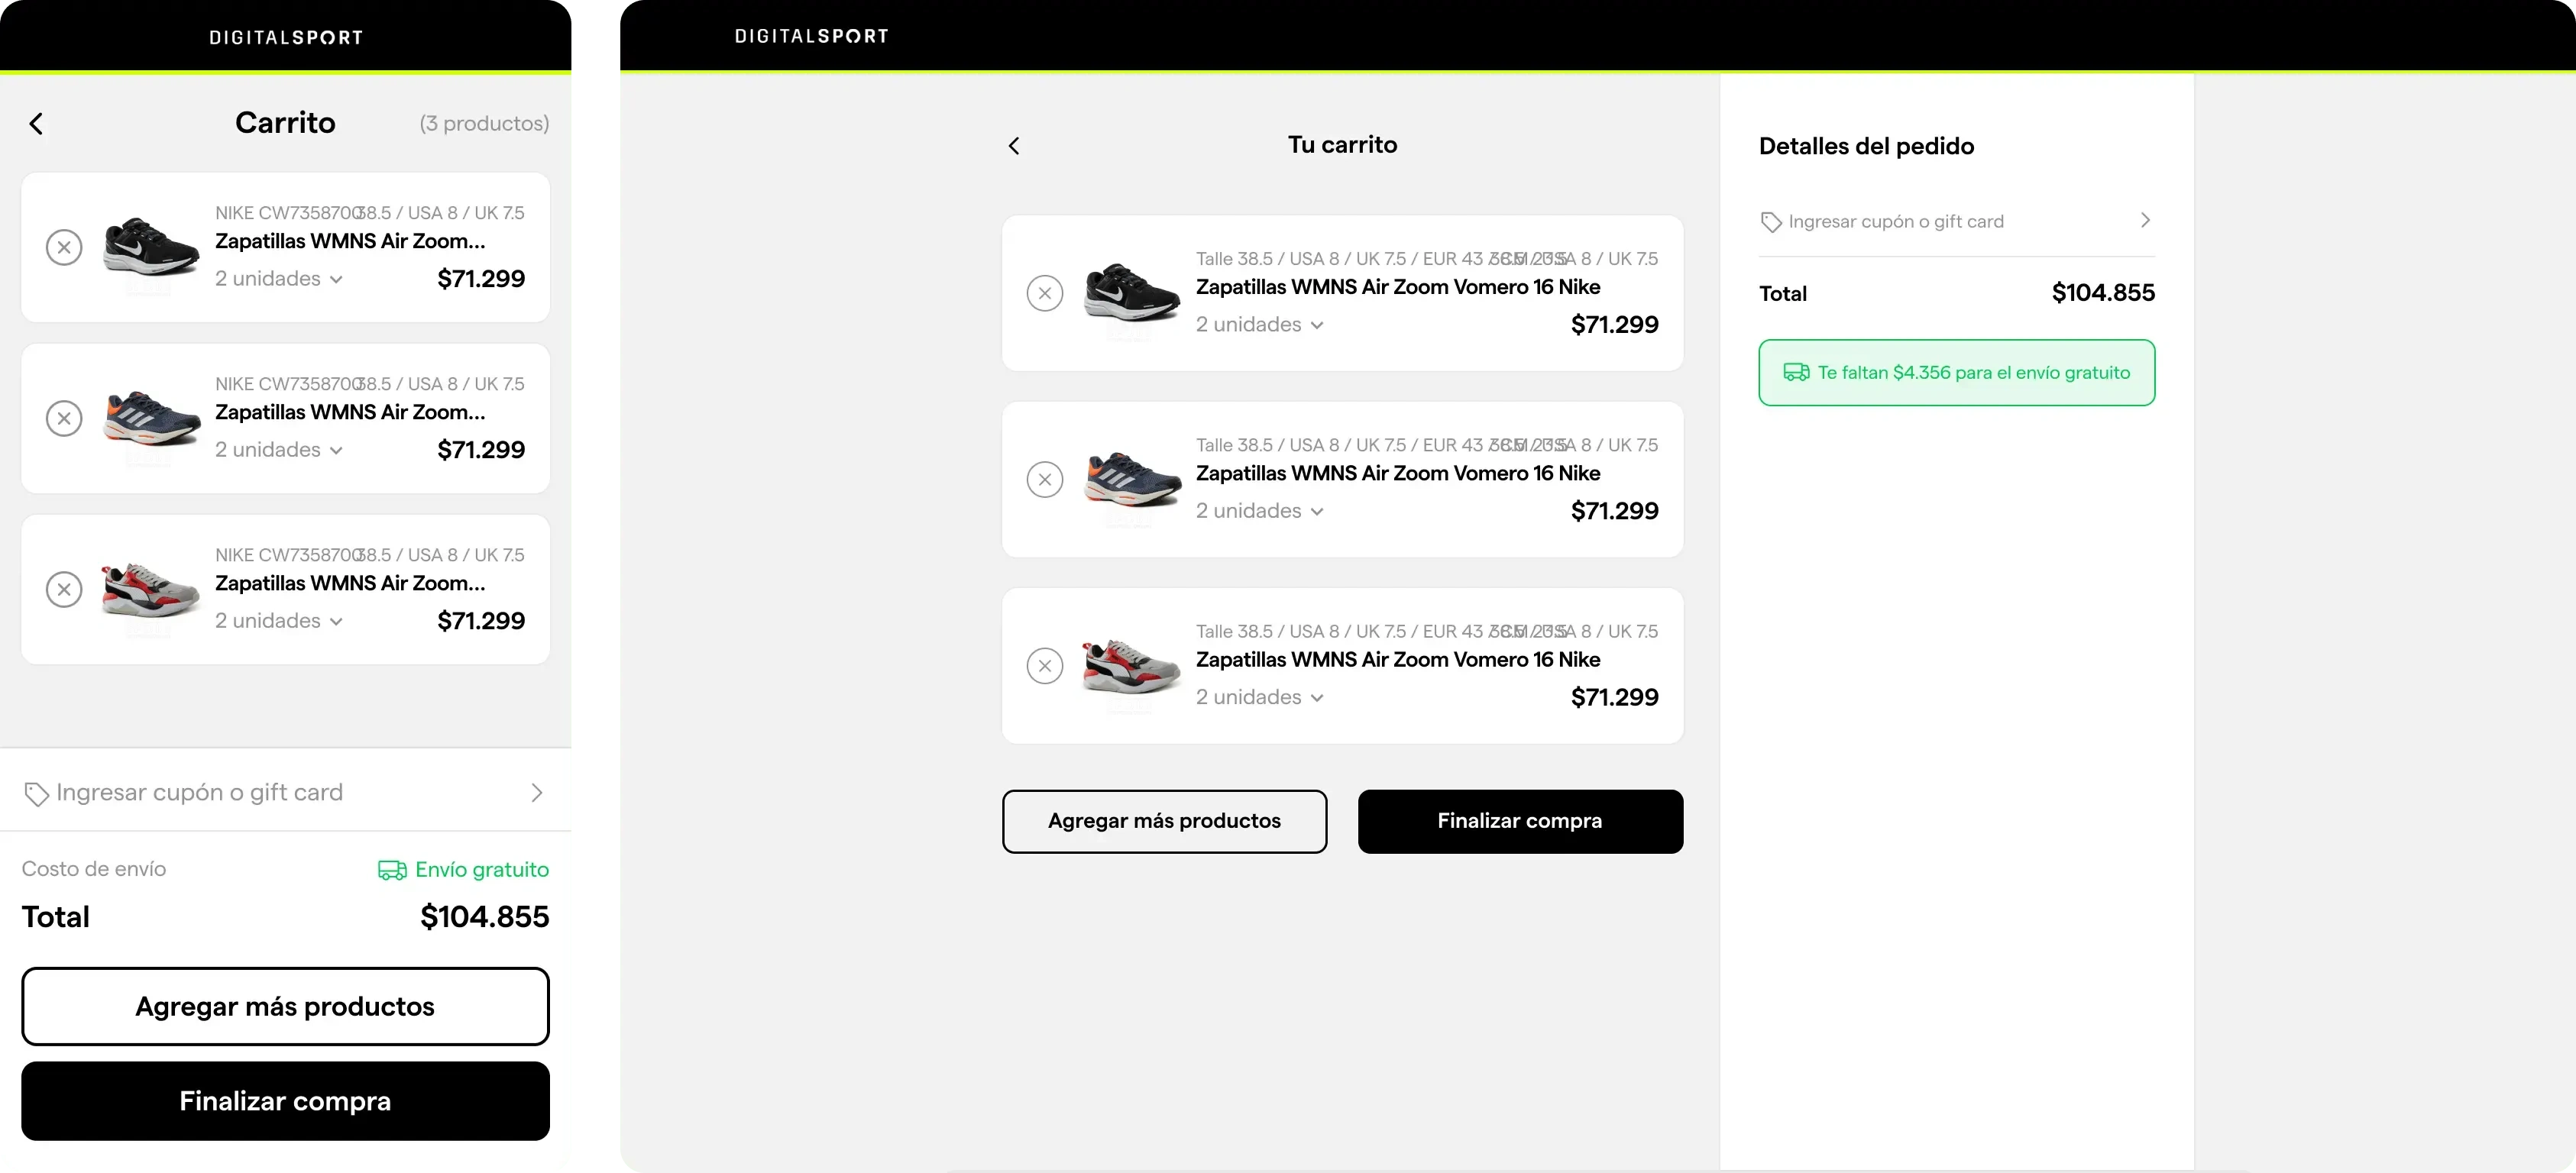Remove navy shoe from desktop cart
This screenshot has height=1173, width=2576.
pos(1044,480)
